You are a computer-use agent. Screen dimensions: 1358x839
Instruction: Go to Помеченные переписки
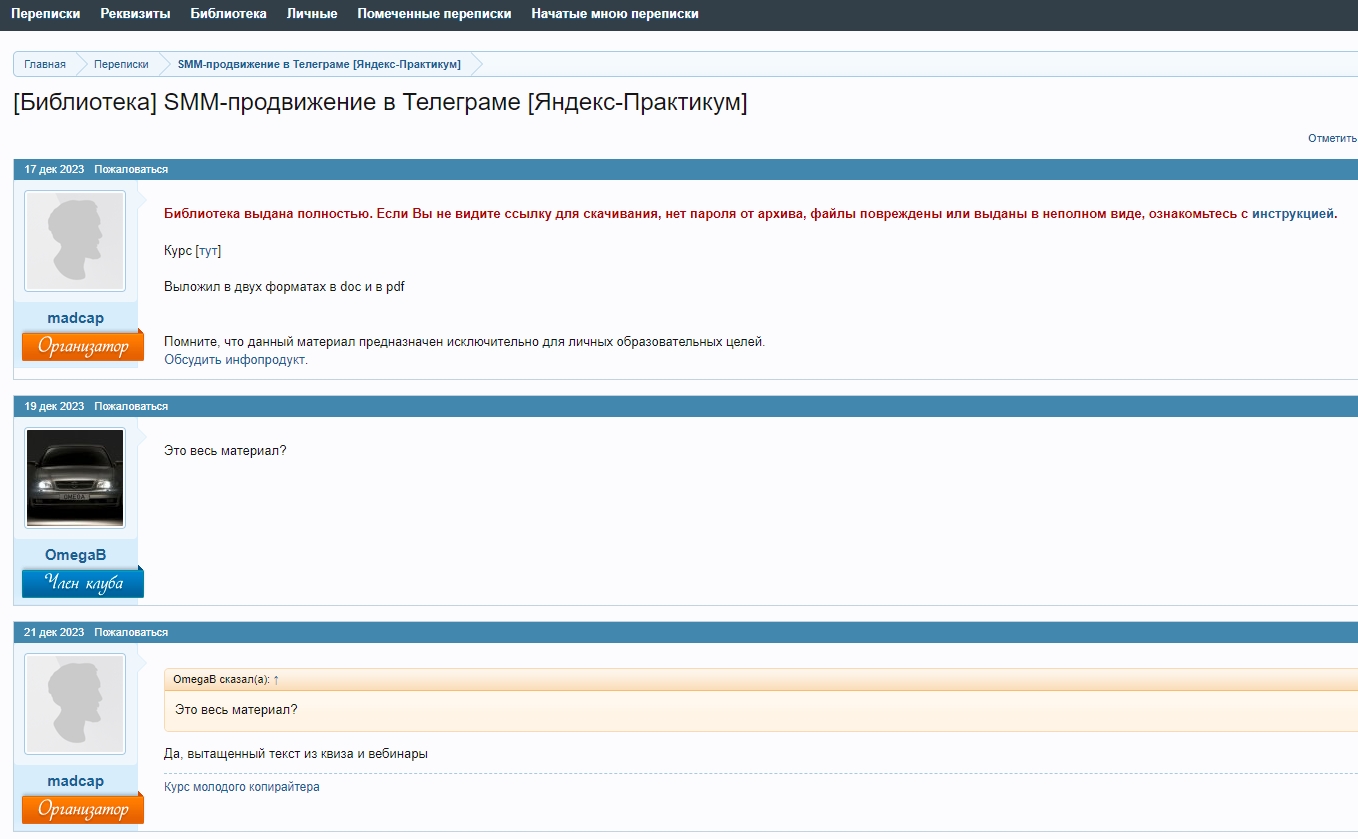tap(434, 14)
